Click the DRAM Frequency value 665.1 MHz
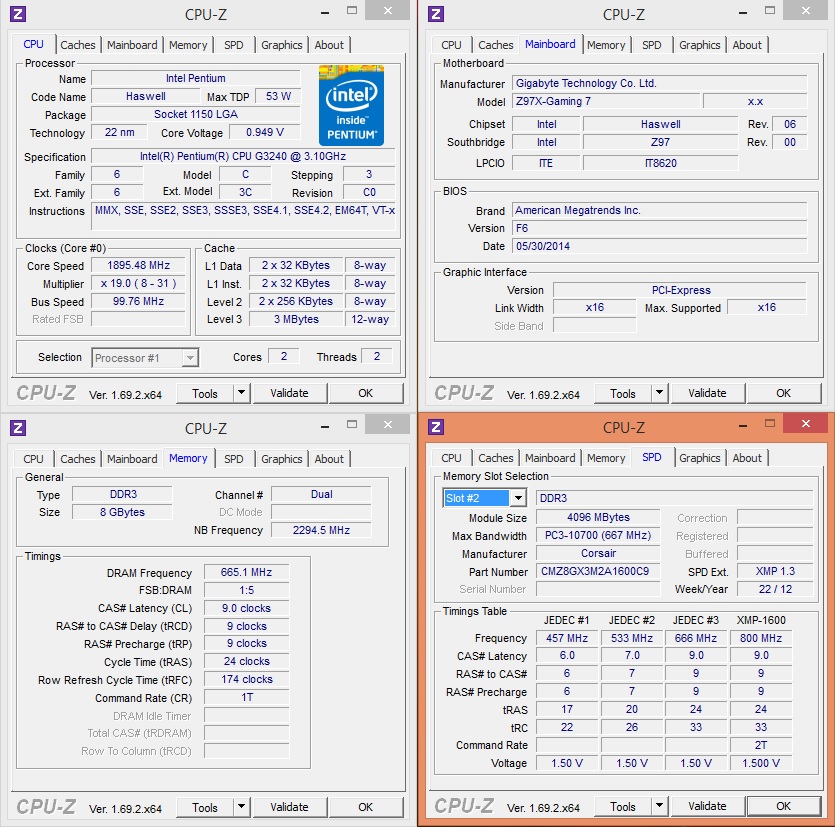 click(x=247, y=572)
